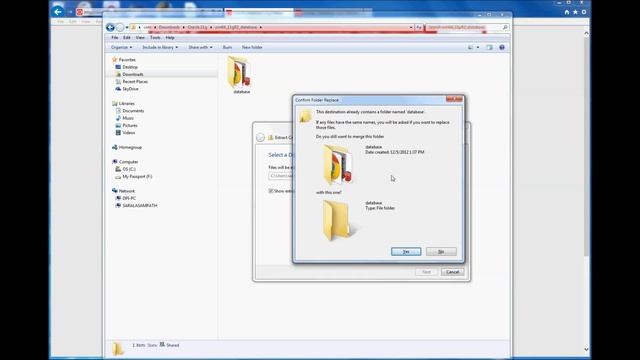640x360 pixels.
Task: Click No in Confirm Folder Replace
Action: (441, 252)
